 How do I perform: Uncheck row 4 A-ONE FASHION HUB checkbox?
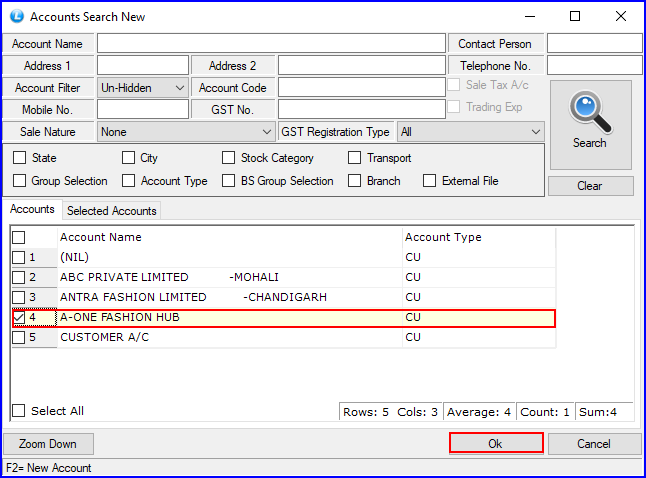point(19,318)
